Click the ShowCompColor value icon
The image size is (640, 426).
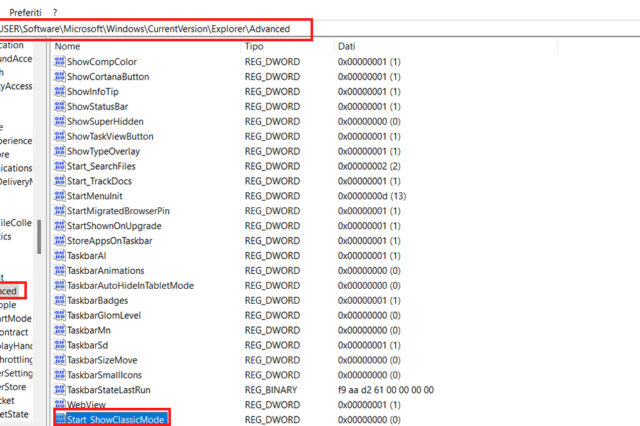60,62
